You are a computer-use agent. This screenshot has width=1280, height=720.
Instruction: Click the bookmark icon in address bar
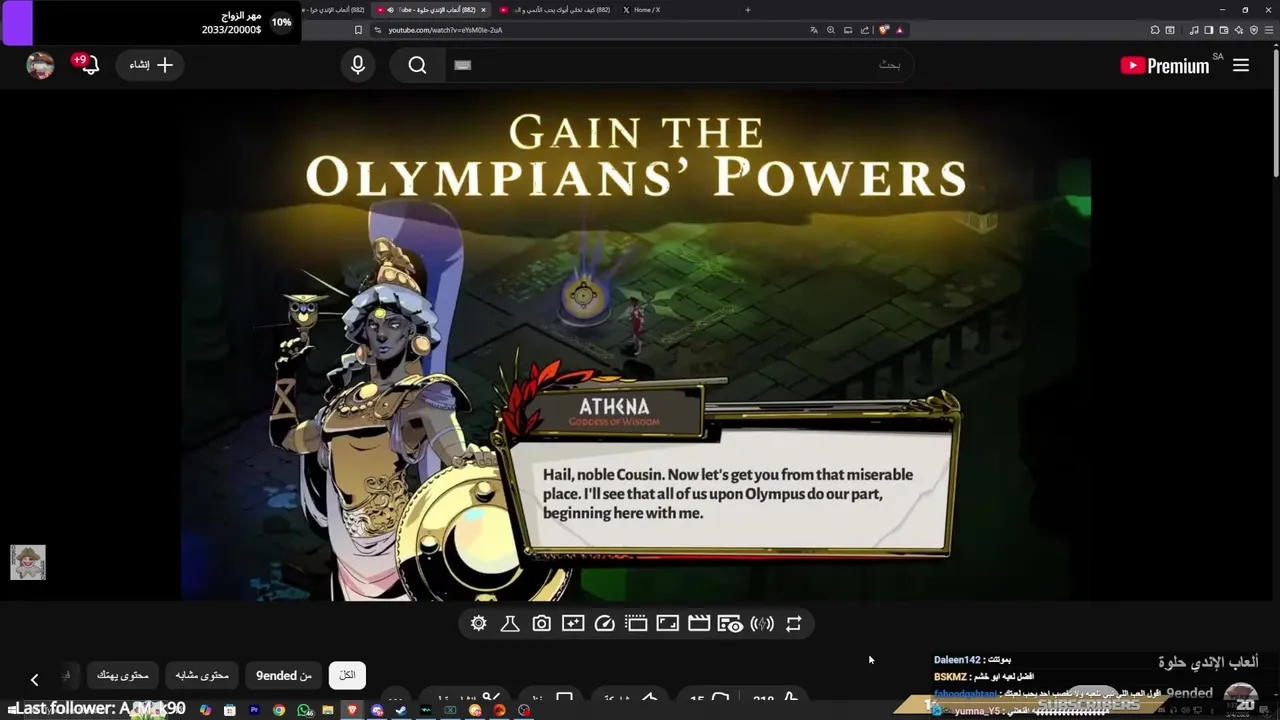tap(358, 30)
